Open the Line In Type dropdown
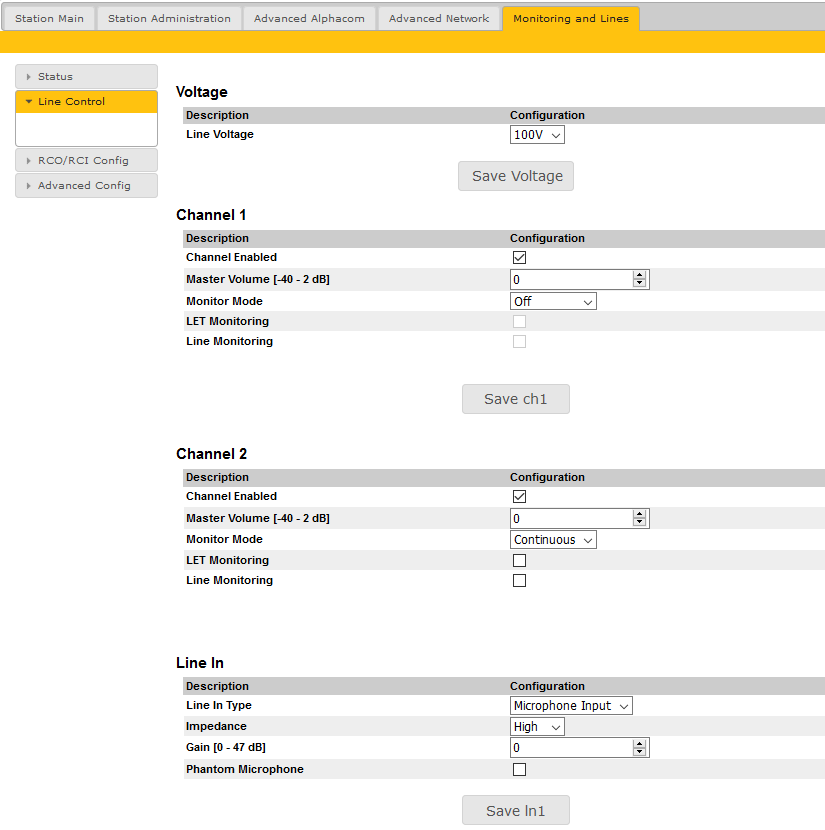The width and height of the screenshot is (825, 830). click(x=571, y=706)
